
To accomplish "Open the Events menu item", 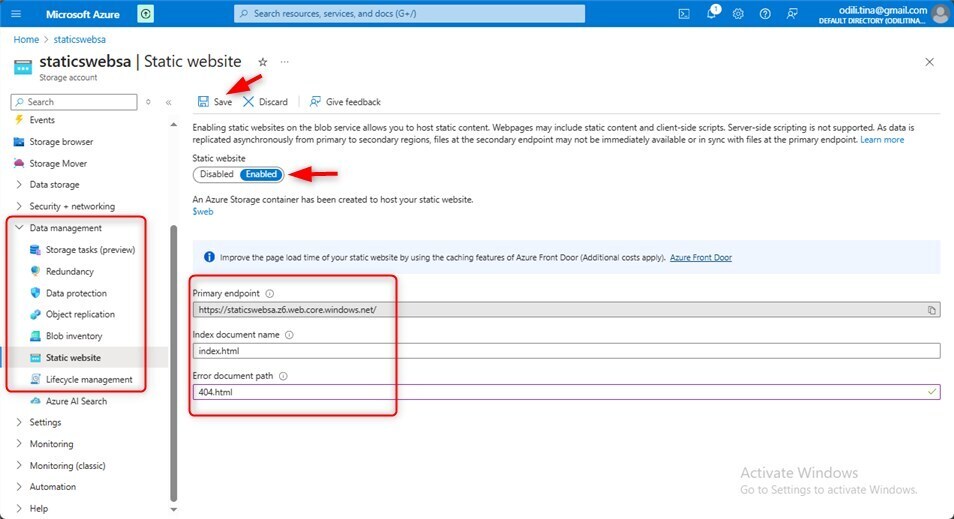I will point(42,120).
